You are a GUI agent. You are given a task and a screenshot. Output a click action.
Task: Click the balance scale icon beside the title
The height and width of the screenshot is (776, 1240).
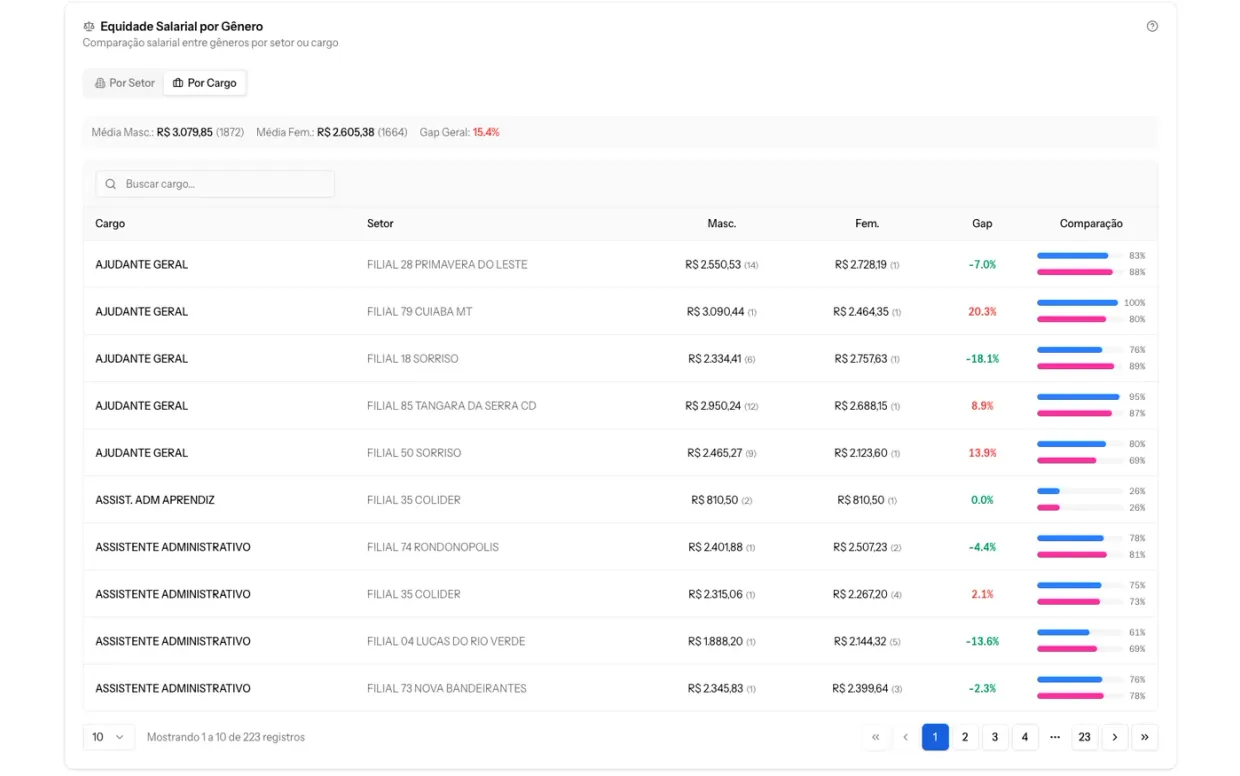pyautogui.click(x=89, y=27)
